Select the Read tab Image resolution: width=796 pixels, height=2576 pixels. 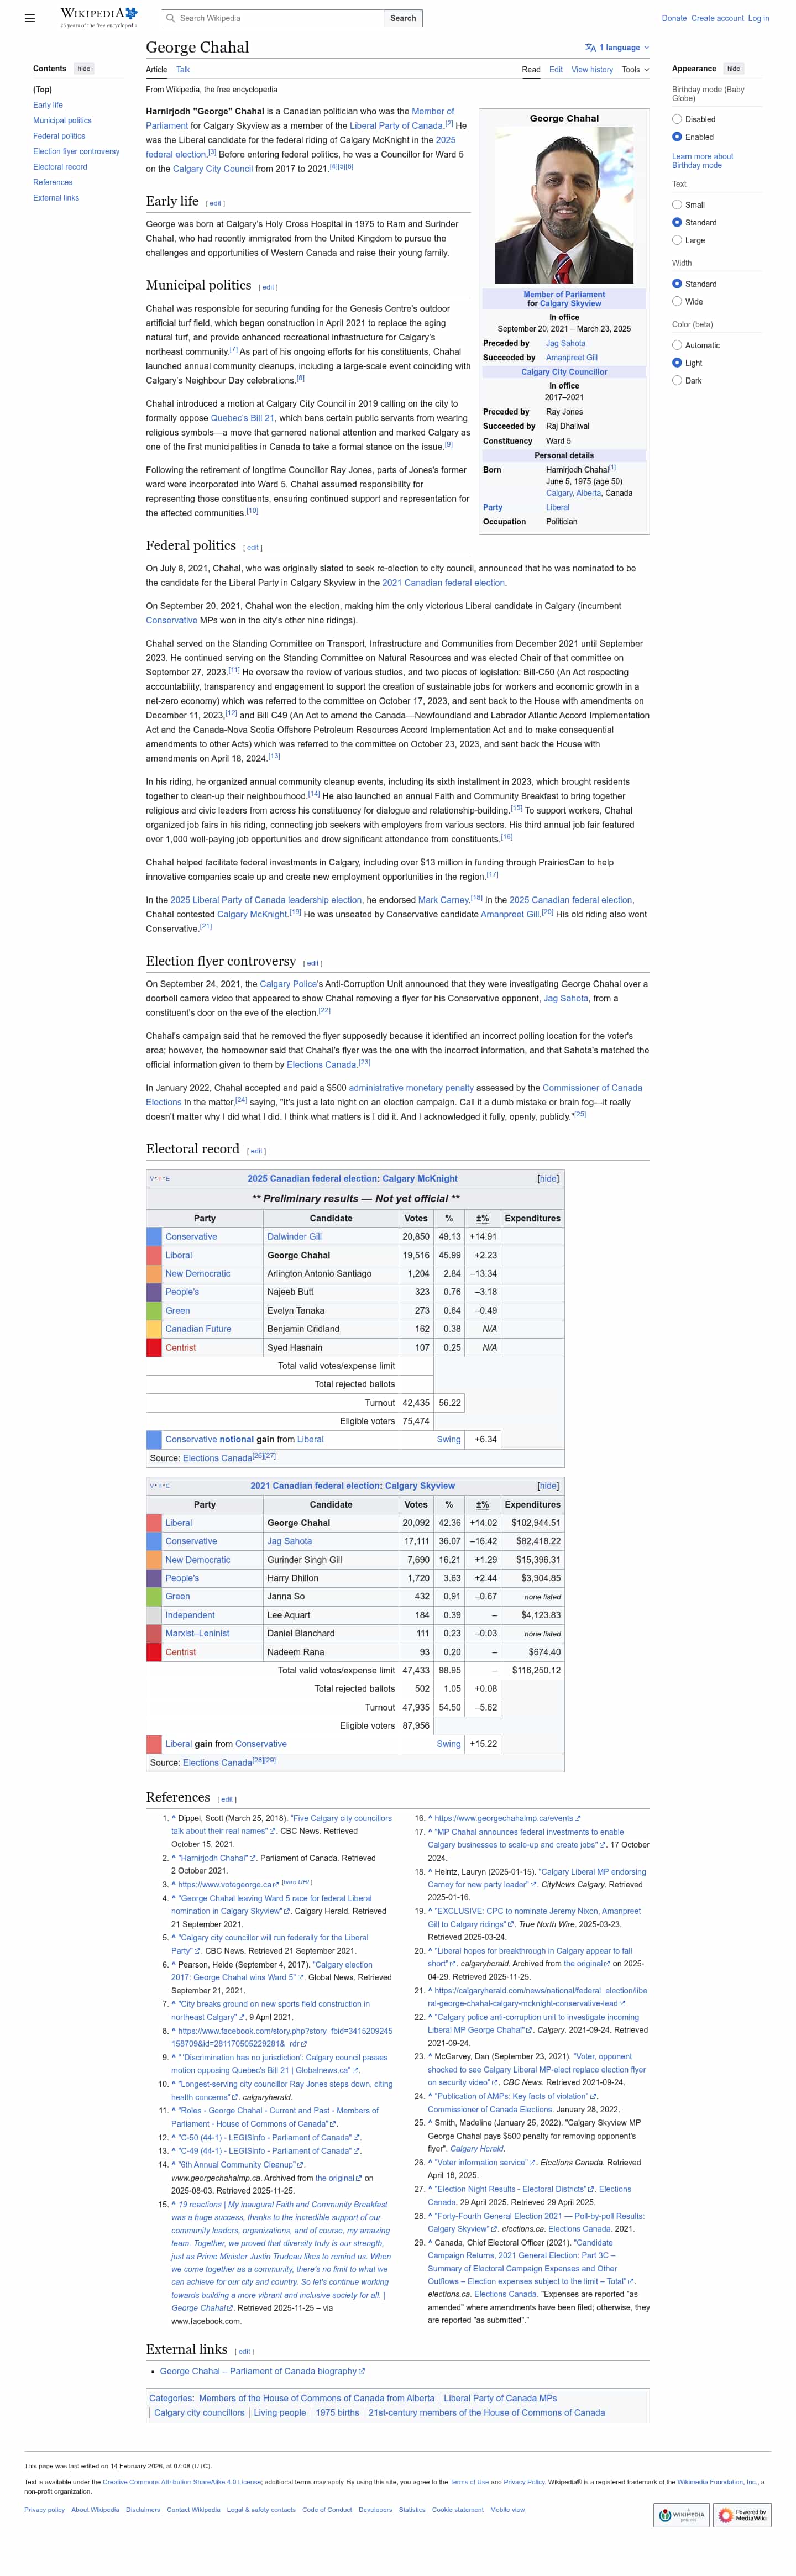tap(531, 70)
